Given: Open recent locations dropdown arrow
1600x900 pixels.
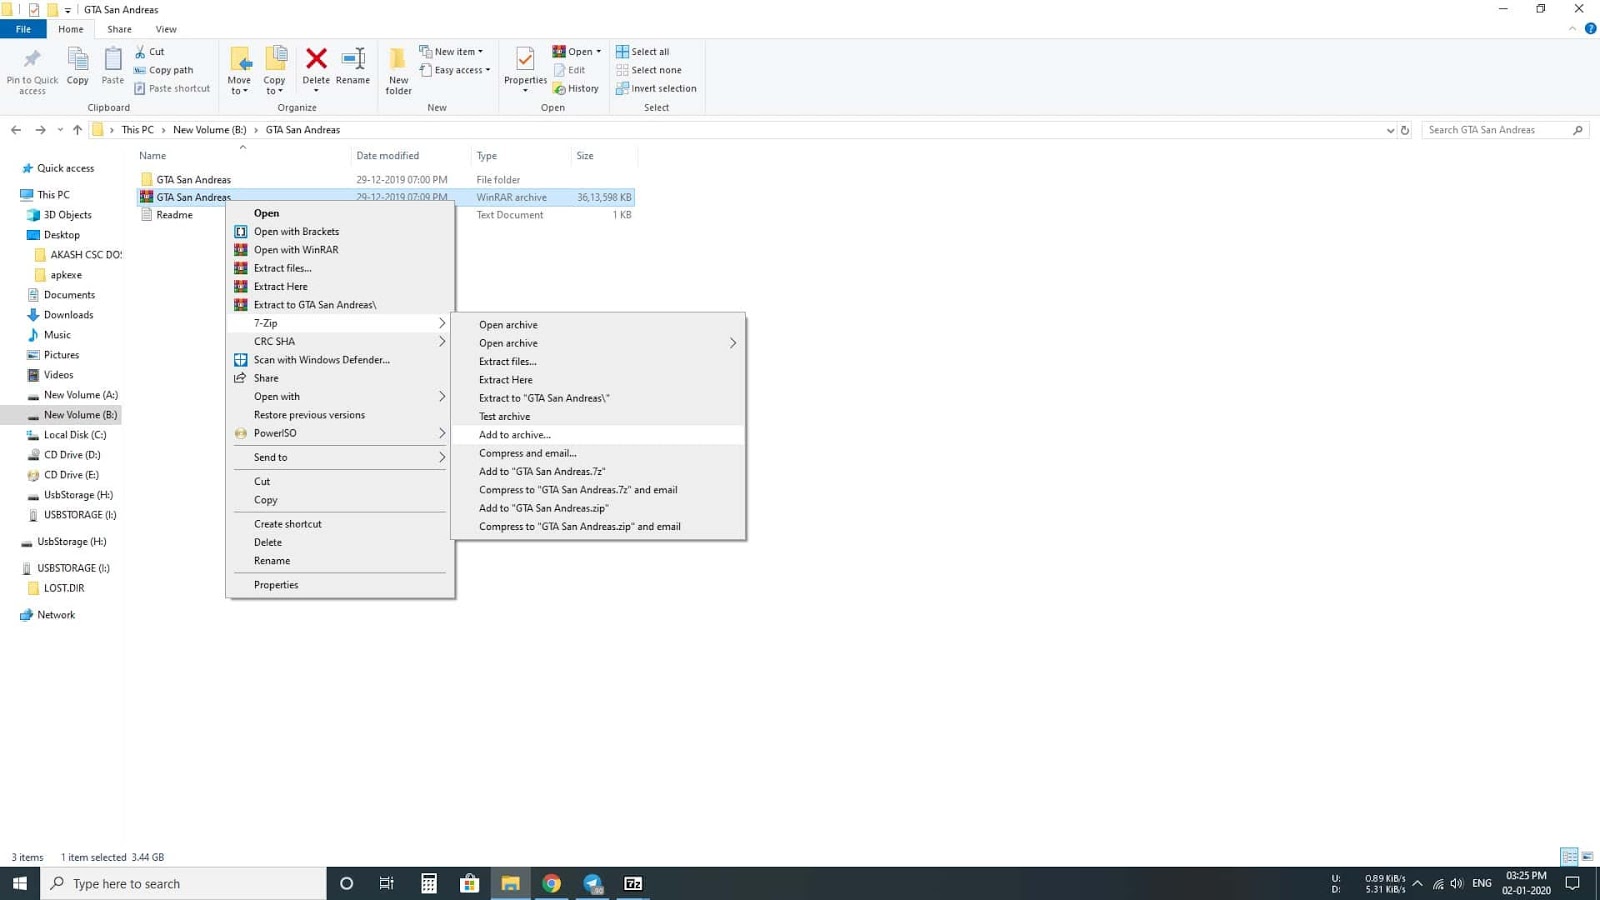Looking at the screenshot, I should point(60,130).
